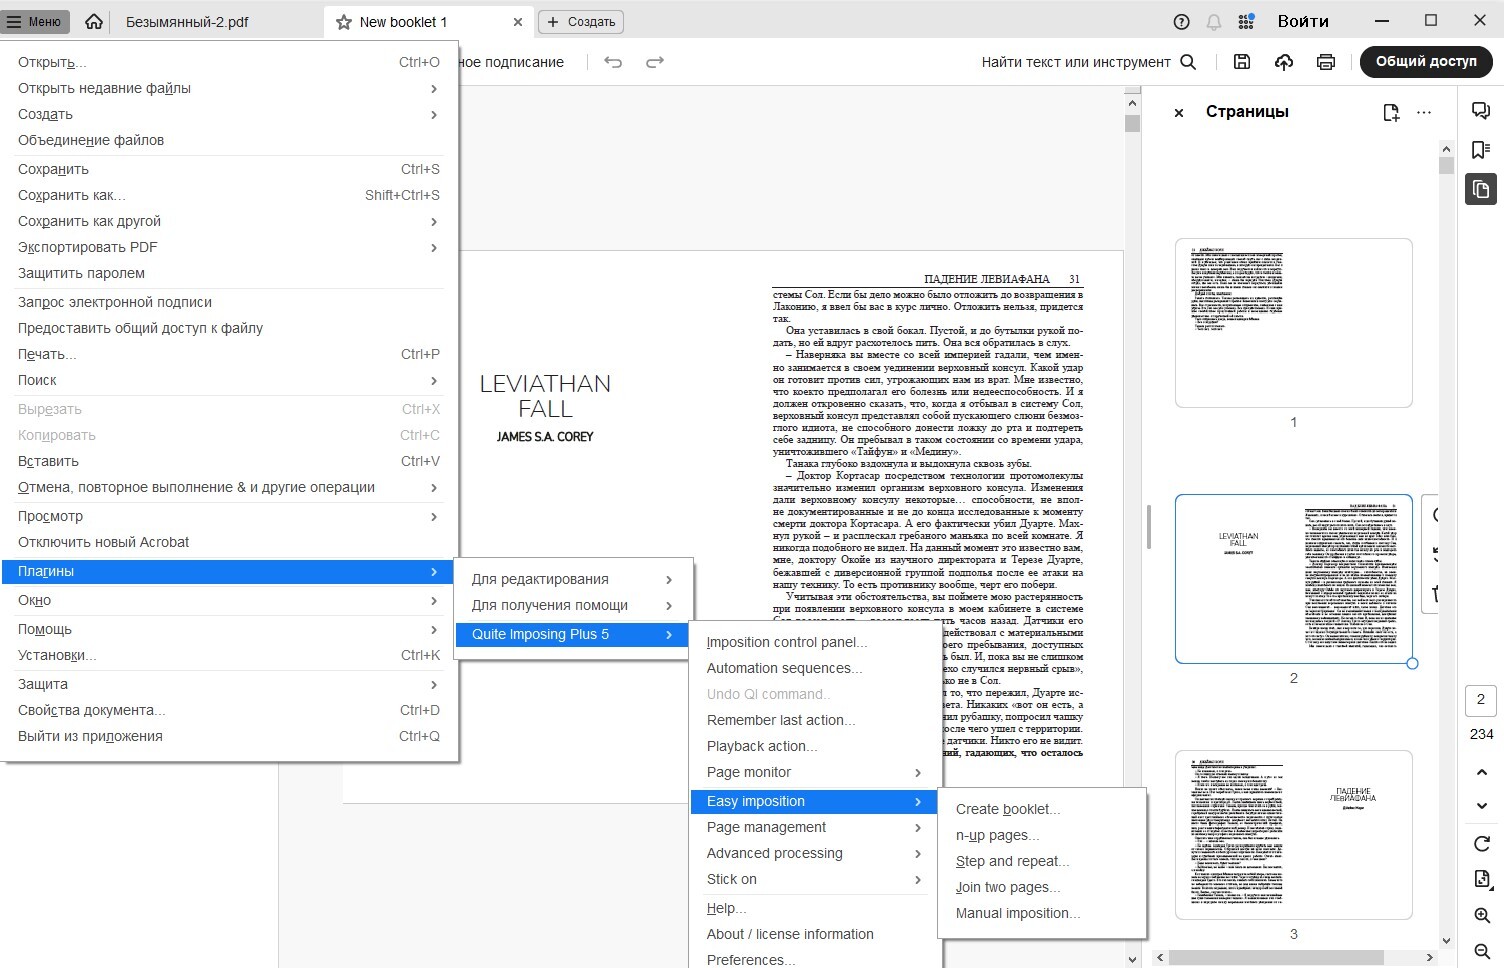The height and width of the screenshot is (968, 1504).
Task: Click the Войти sign-in button
Action: click(1302, 21)
